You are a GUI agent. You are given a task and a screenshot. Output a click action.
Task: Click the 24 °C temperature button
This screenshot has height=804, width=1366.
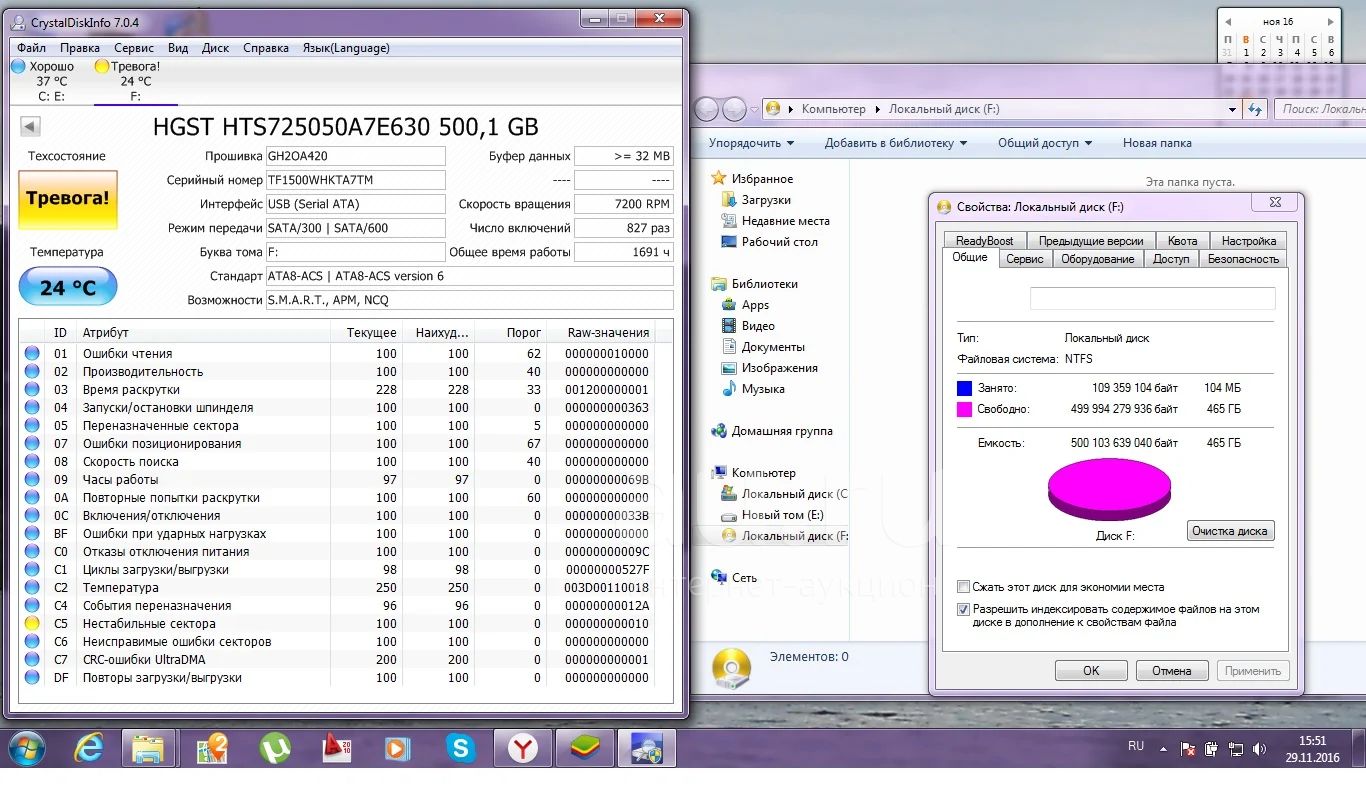[x=68, y=287]
